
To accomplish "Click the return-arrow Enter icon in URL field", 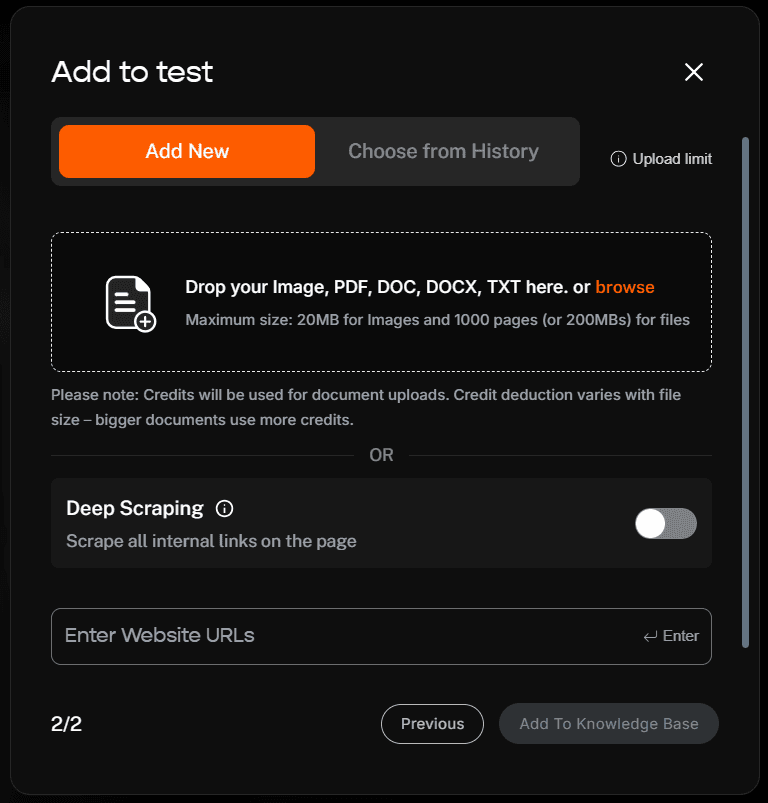I will tap(651, 636).
